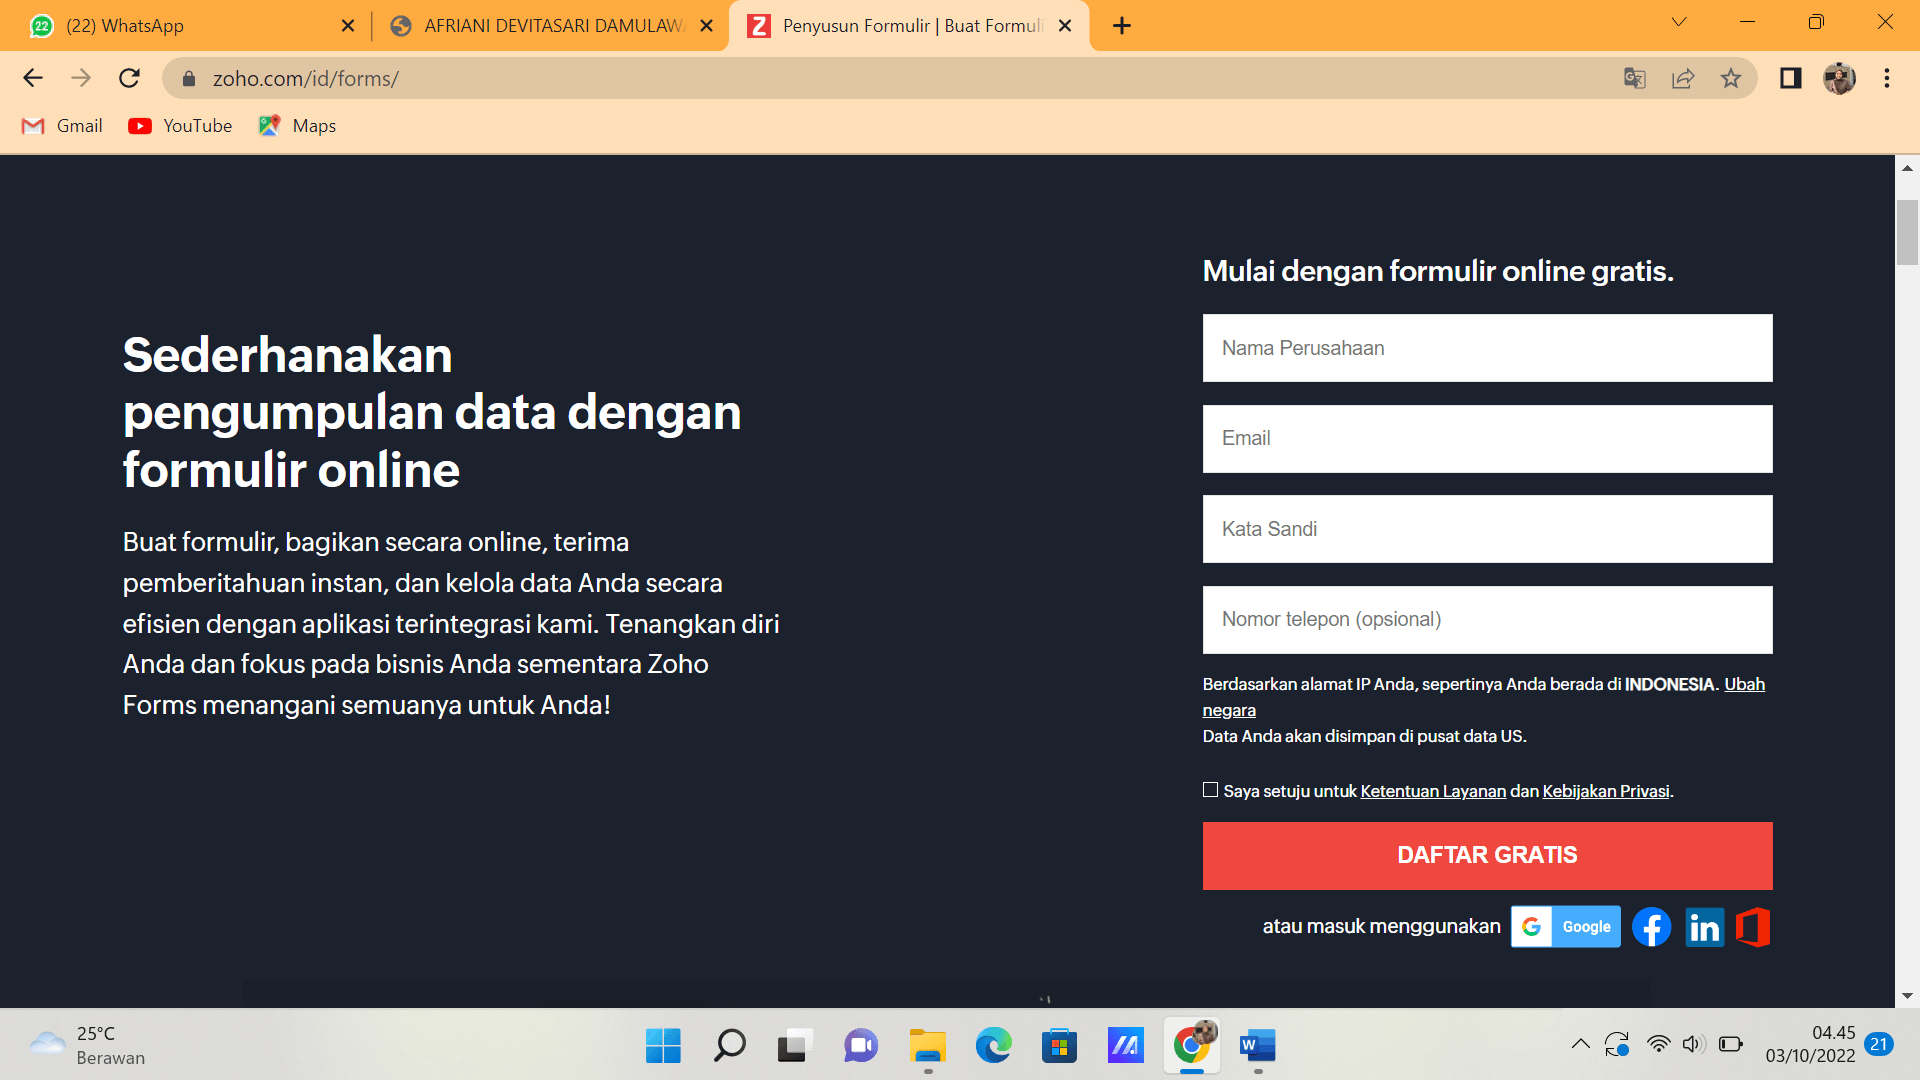Open the weather widget
The image size is (1920, 1080).
point(88,1046)
